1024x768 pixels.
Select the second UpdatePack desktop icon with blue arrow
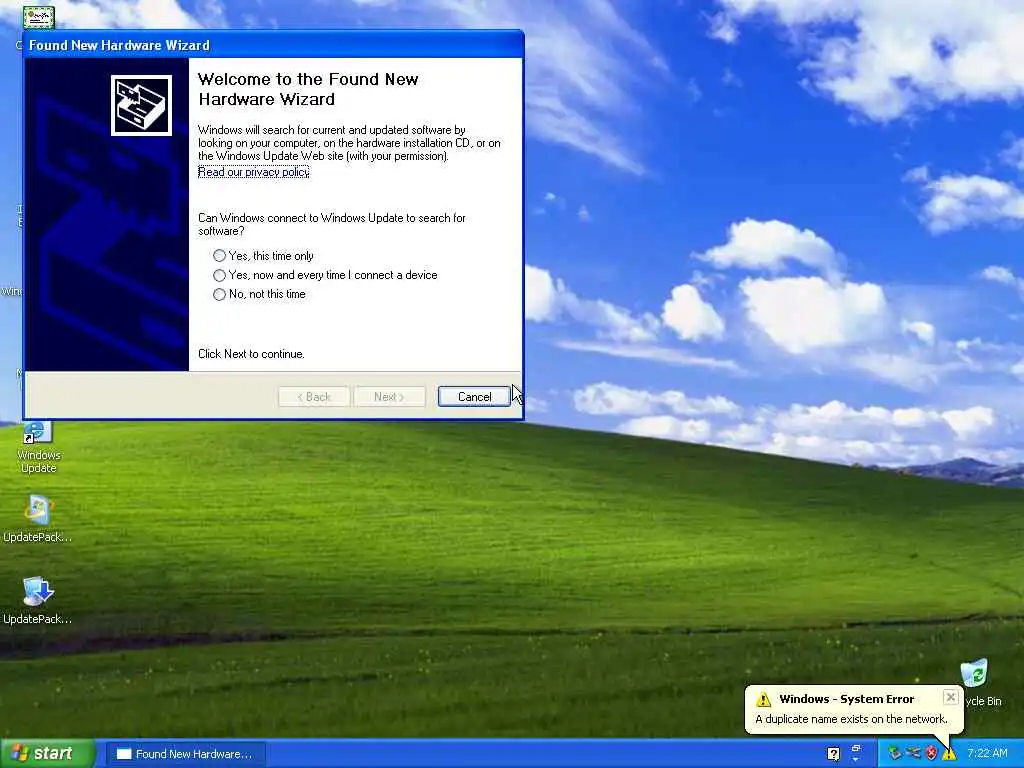pos(37,601)
